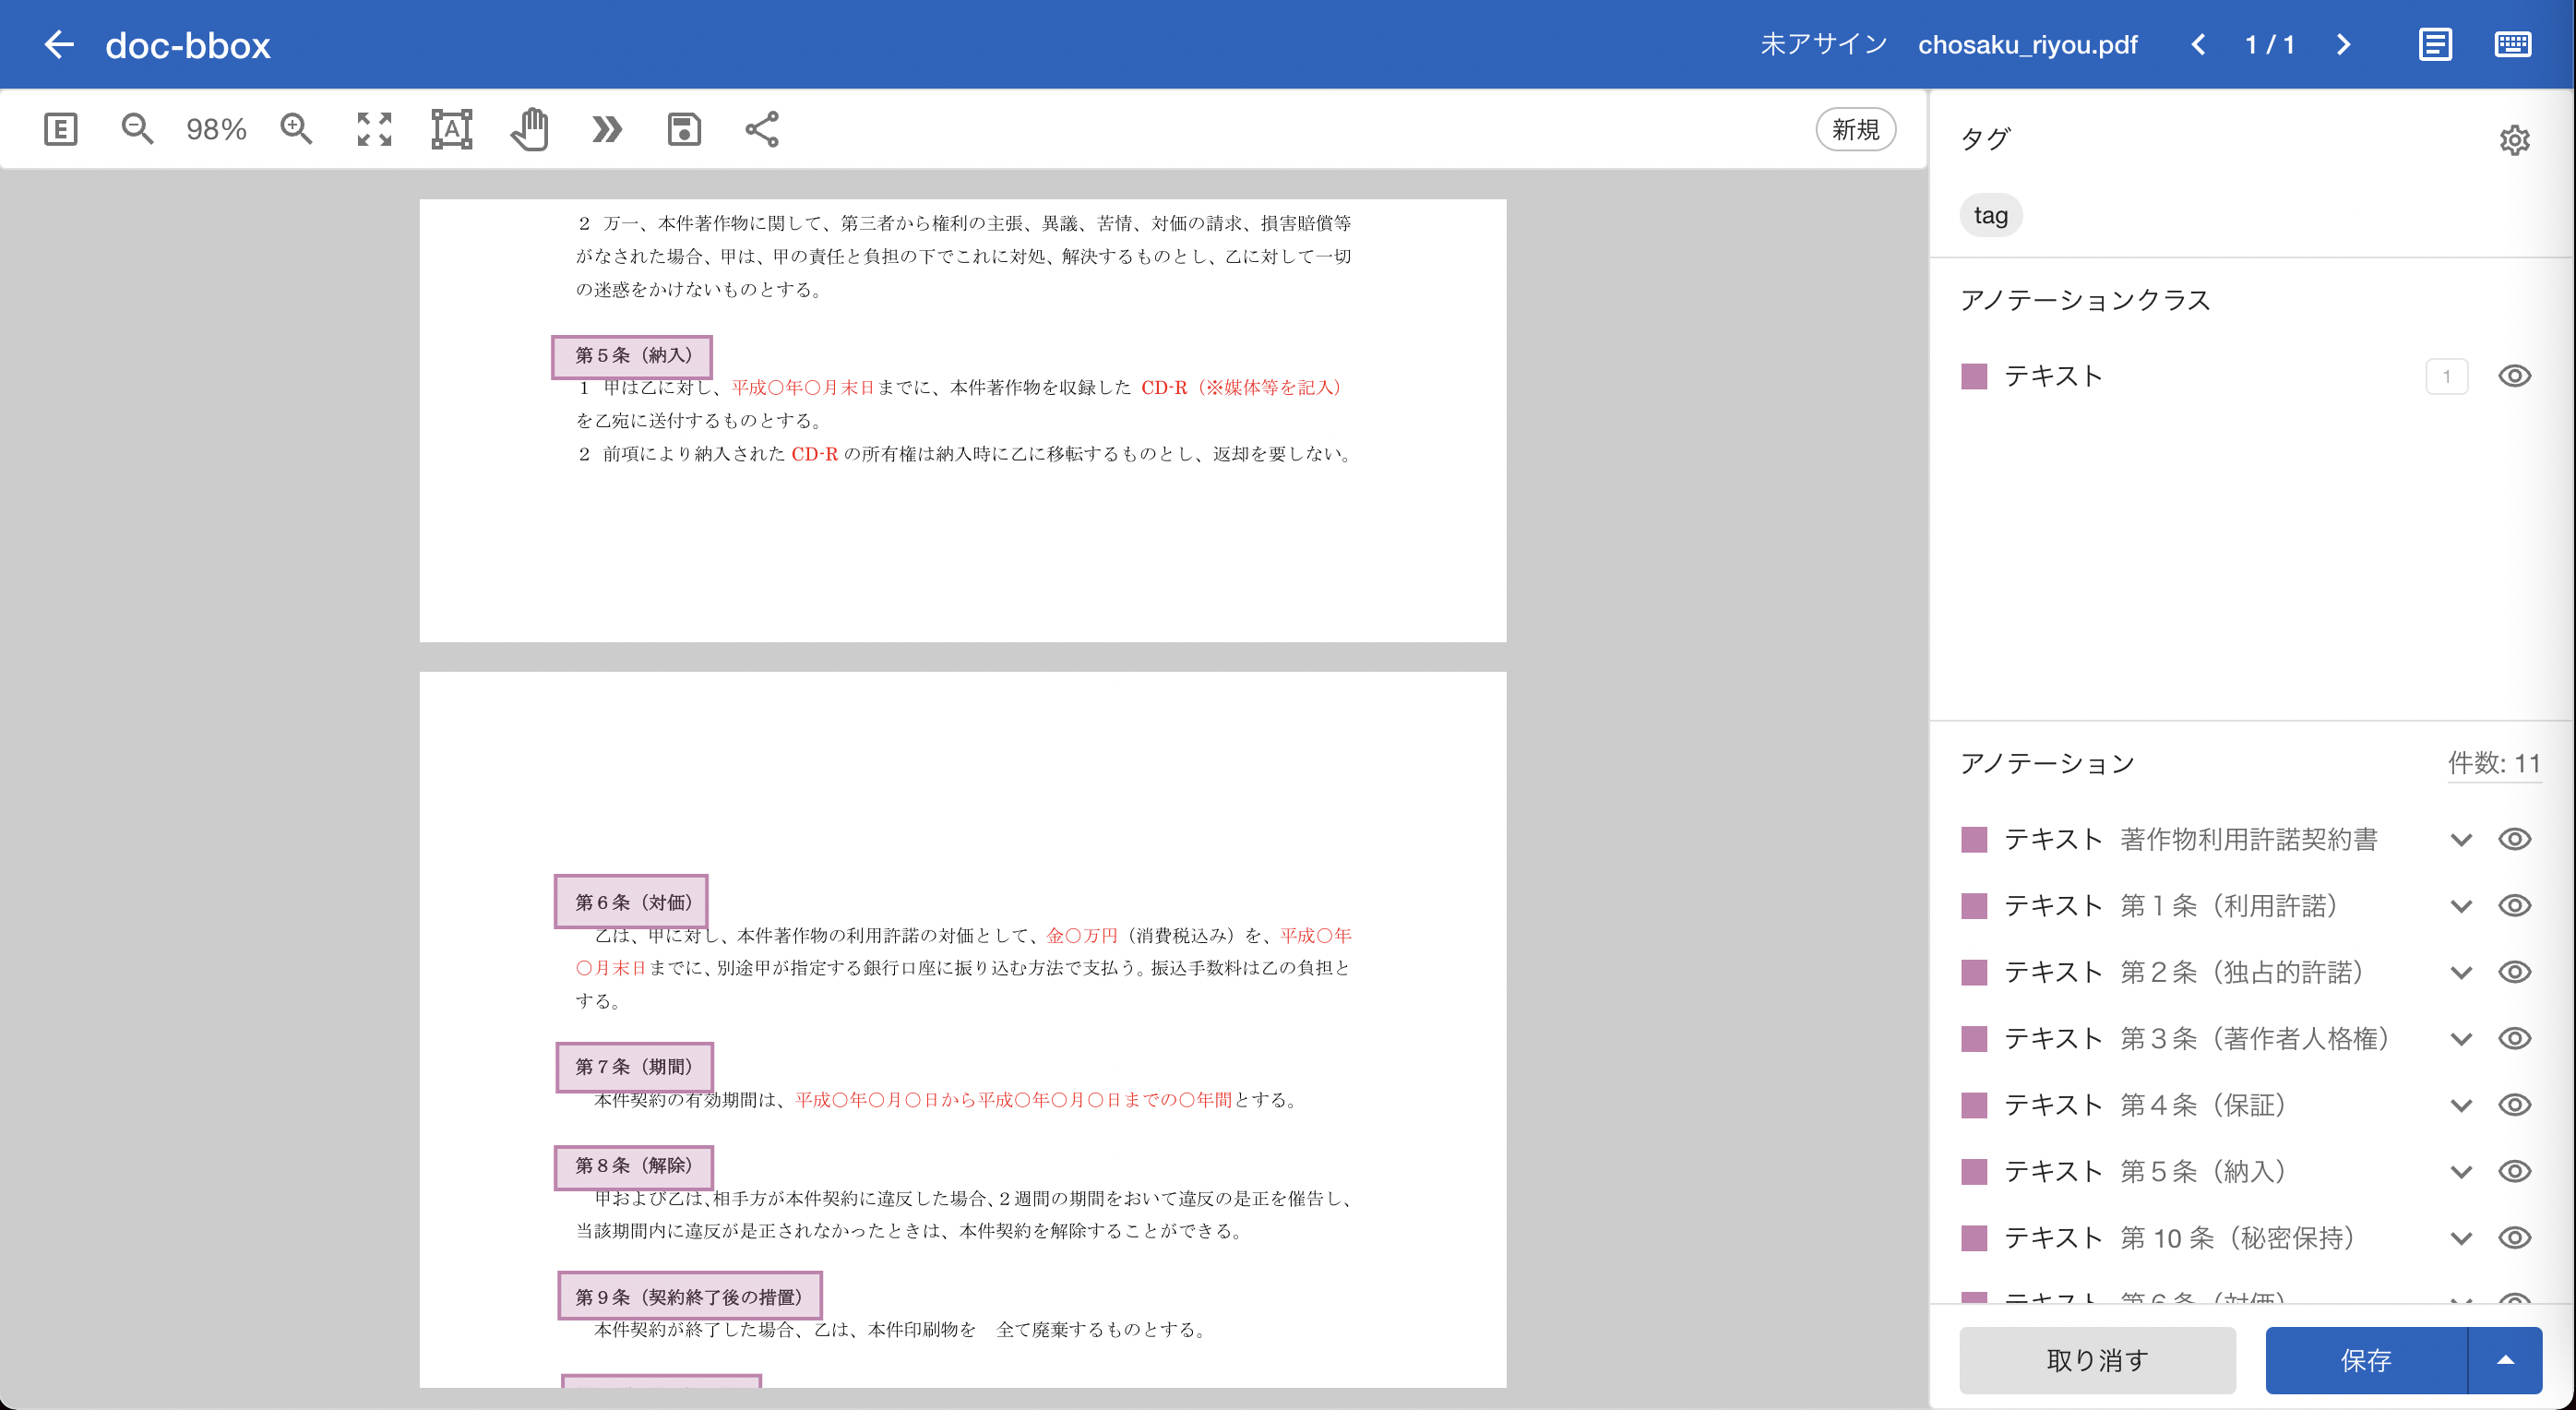Hide the 著作物利用許諾契約書 annotation
Viewport: 2576px width, 1410px height.
tap(2514, 839)
